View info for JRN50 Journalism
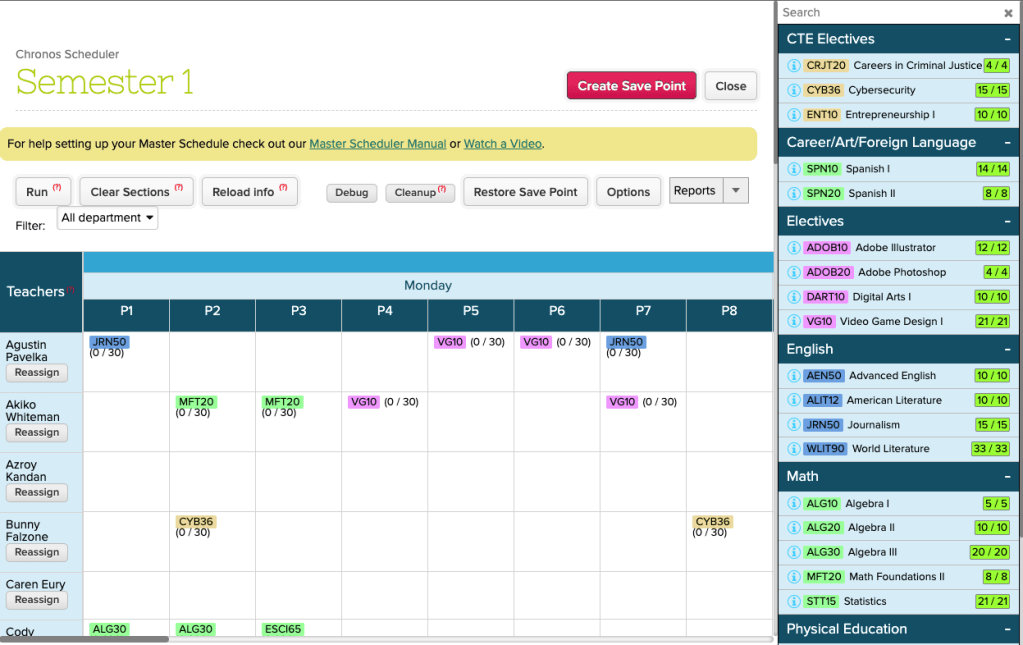 [794, 424]
